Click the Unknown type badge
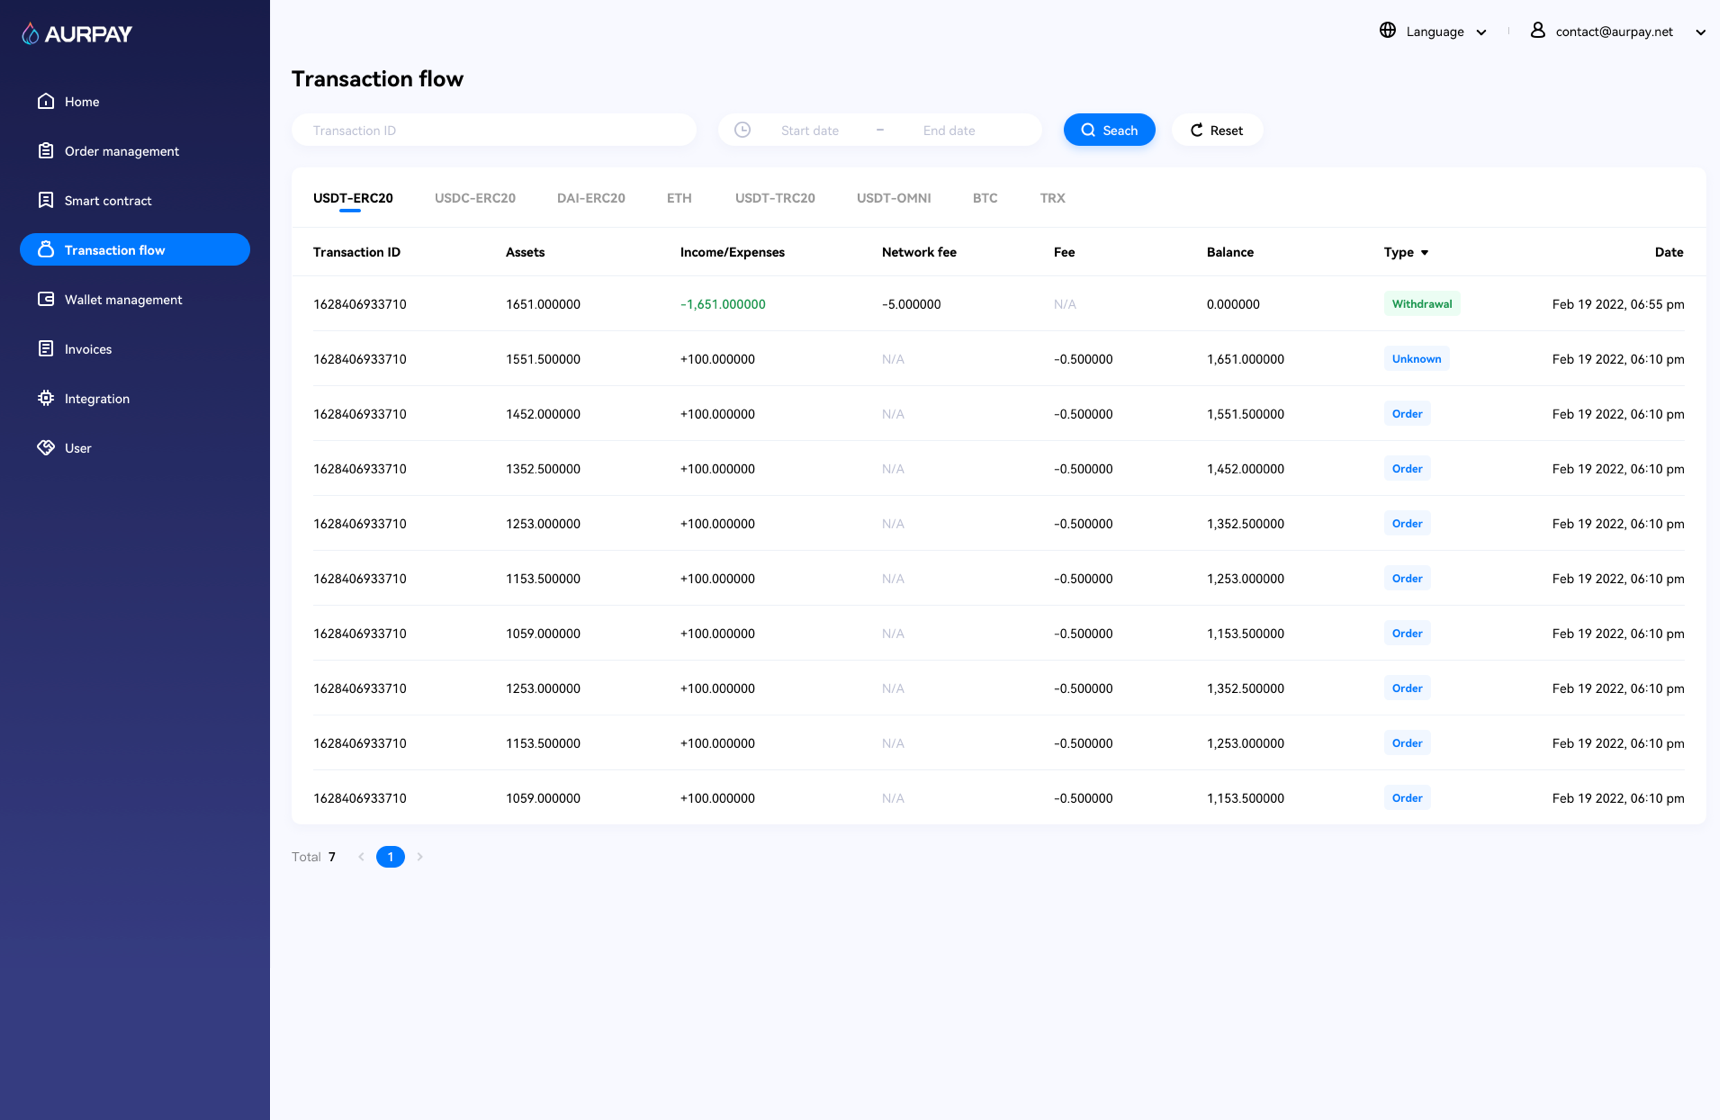 point(1416,359)
